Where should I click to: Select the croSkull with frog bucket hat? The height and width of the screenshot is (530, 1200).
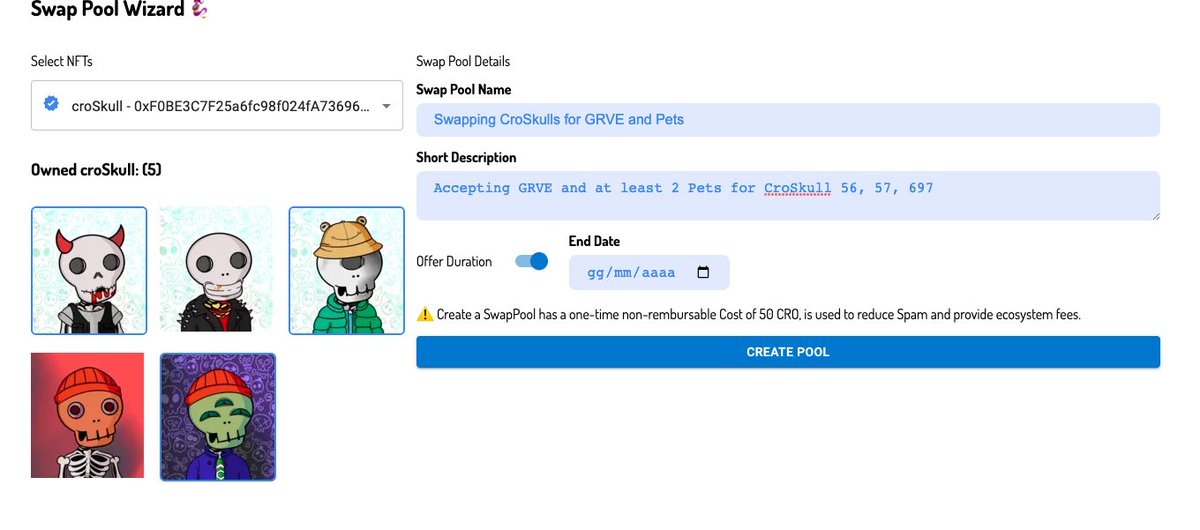pos(347,270)
